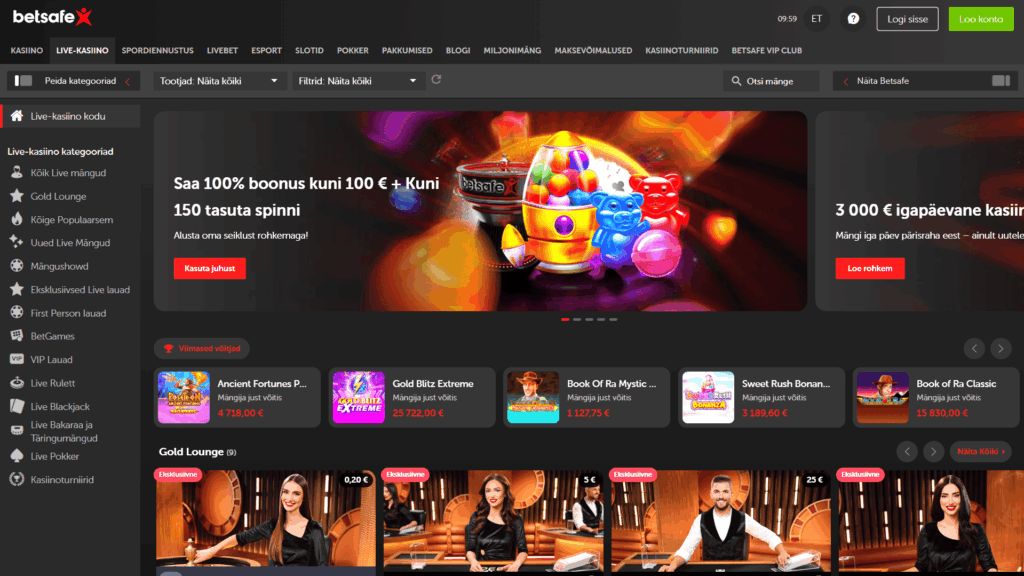Open the ET language selector
This screenshot has height=576, width=1024.
[817, 18]
